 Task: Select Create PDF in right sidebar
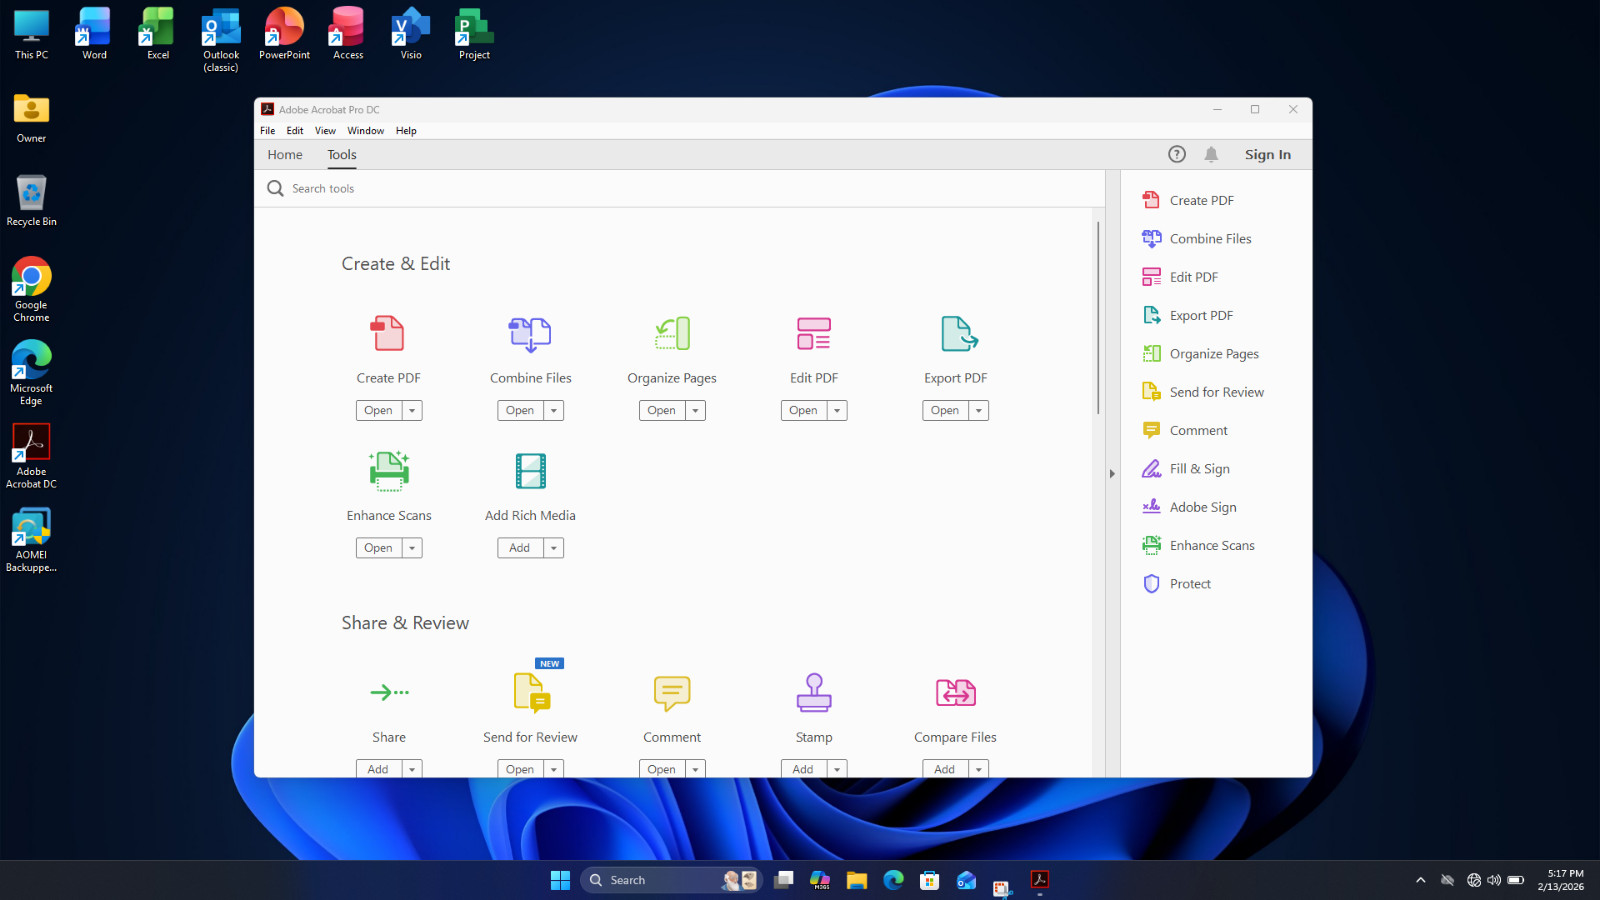[x=1188, y=200]
